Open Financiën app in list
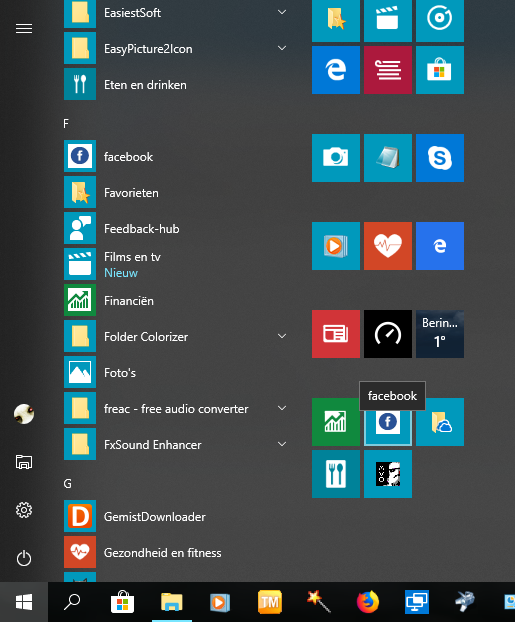Viewport: 515px width, 622px height. click(x=175, y=300)
